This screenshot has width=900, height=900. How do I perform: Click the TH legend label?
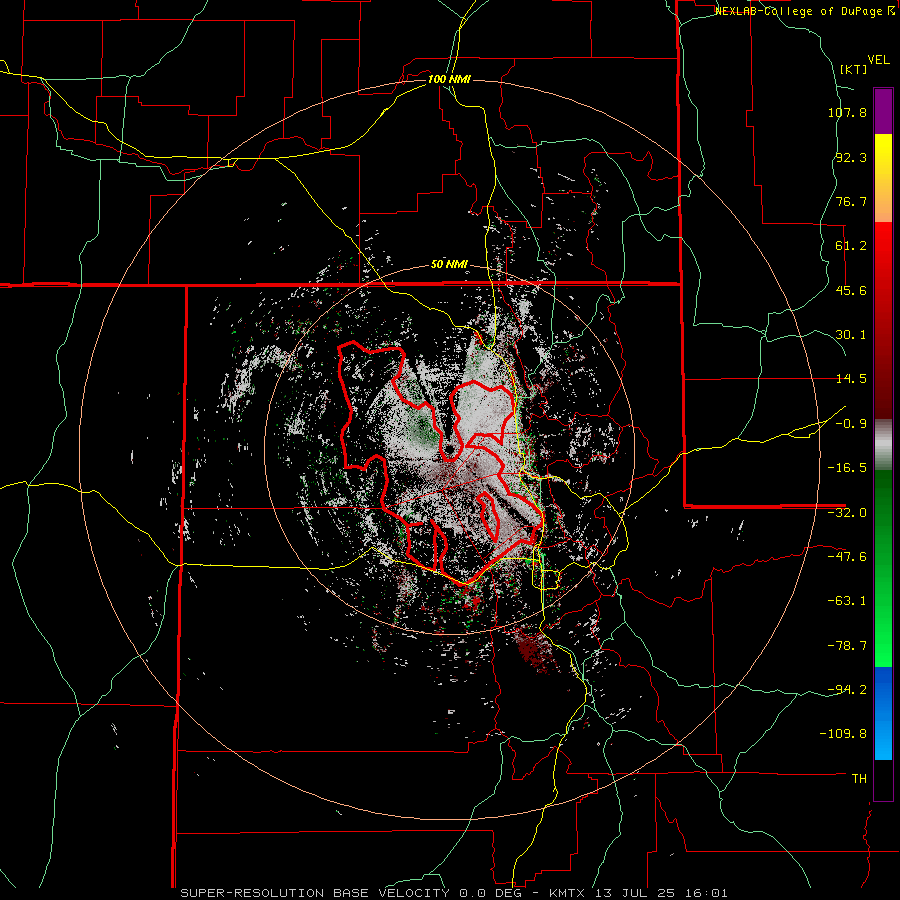(x=859, y=779)
